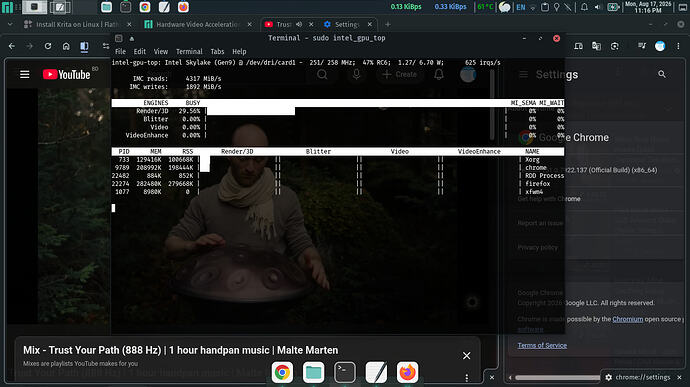The width and height of the screenshot is (690, 387).
Task: Switch to Hardware Video Acceleration tab
Action: 198,25
